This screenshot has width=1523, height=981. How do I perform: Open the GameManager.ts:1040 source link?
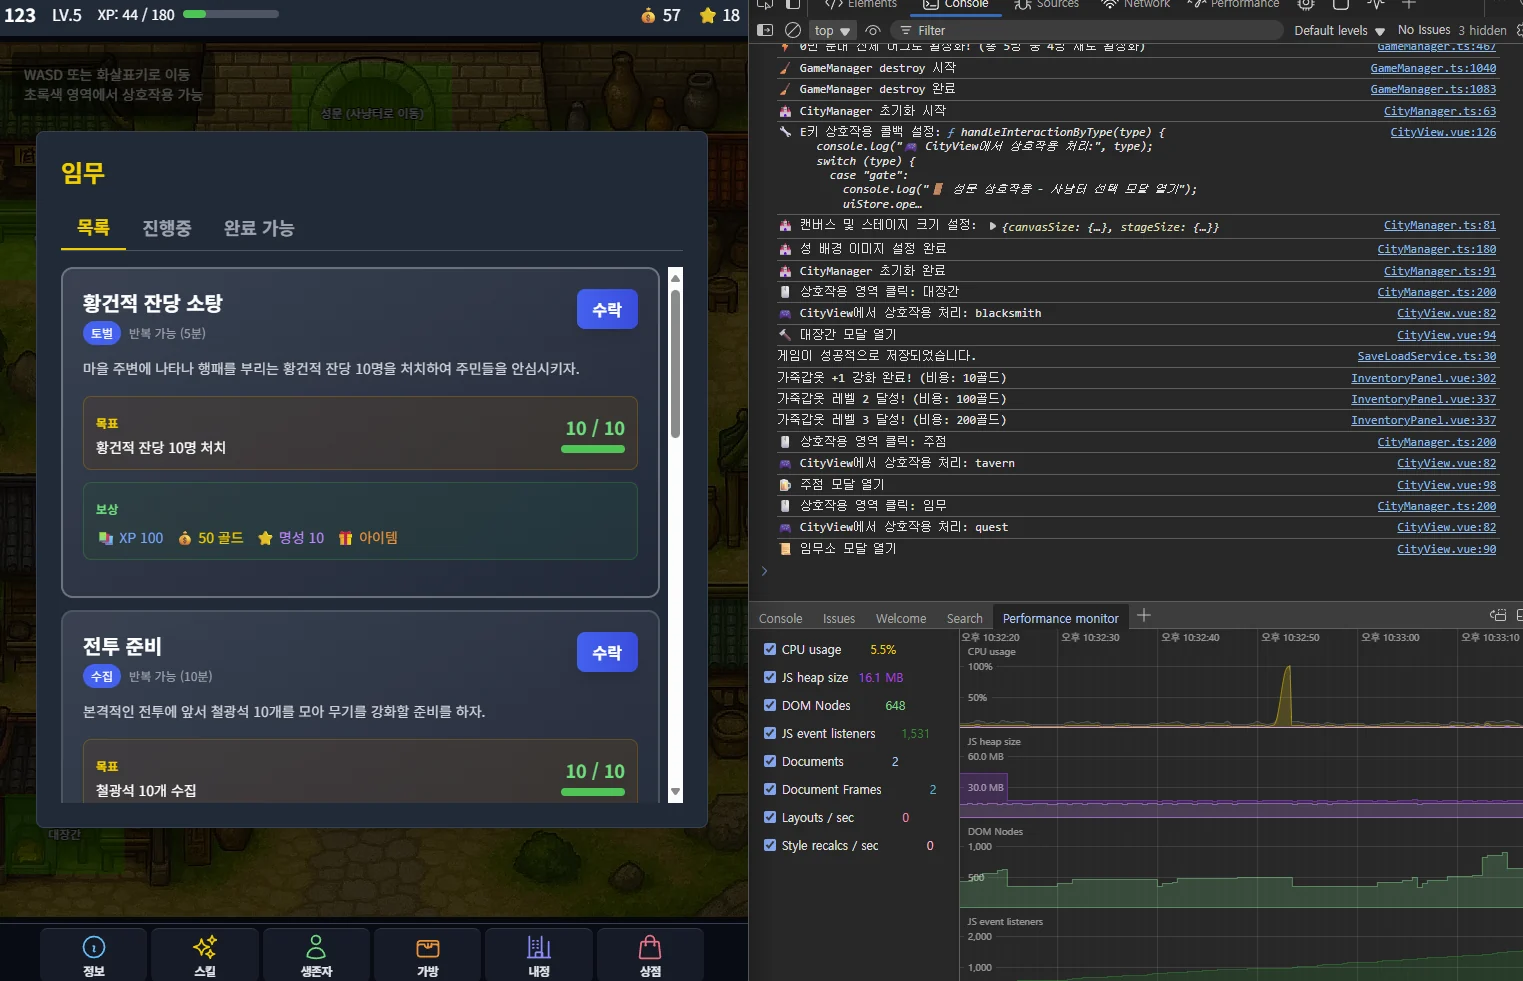[x=1433, y=68]
